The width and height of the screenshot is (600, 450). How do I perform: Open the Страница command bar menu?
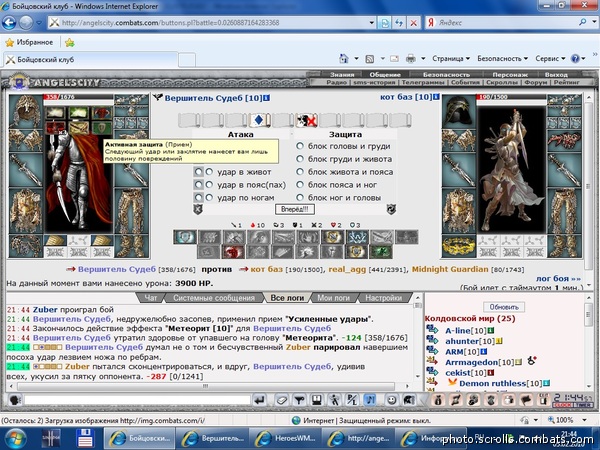pos(451,59)
